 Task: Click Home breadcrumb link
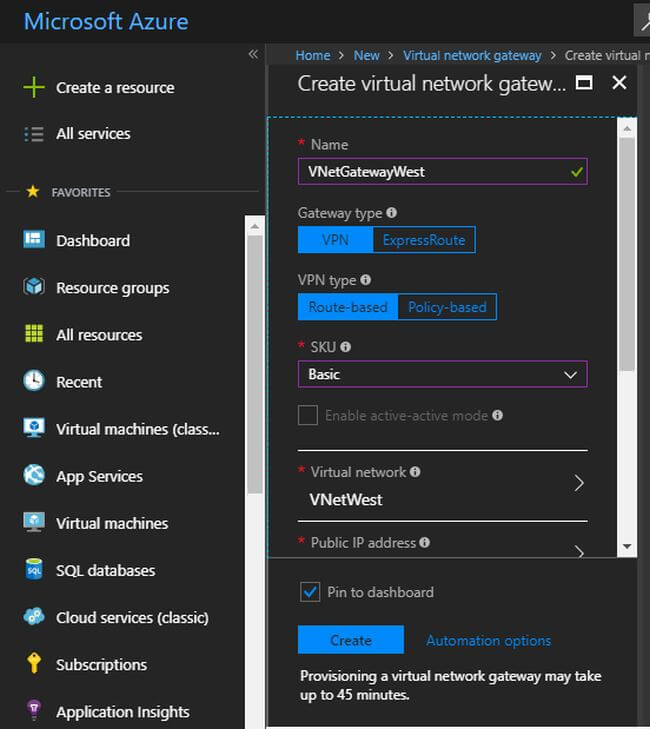click(x=313, y=55)
